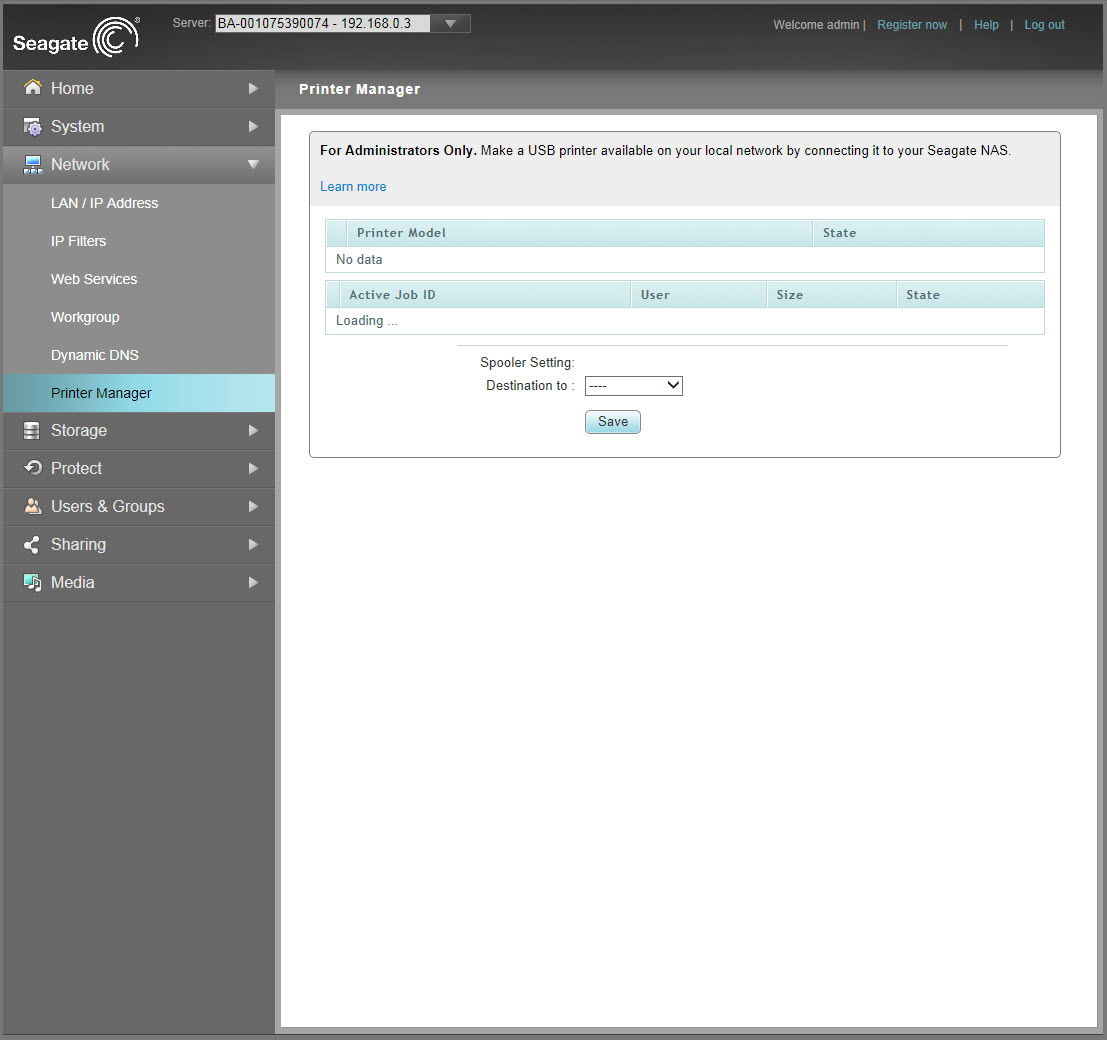Click the Seagate logo

click(76, 37)
